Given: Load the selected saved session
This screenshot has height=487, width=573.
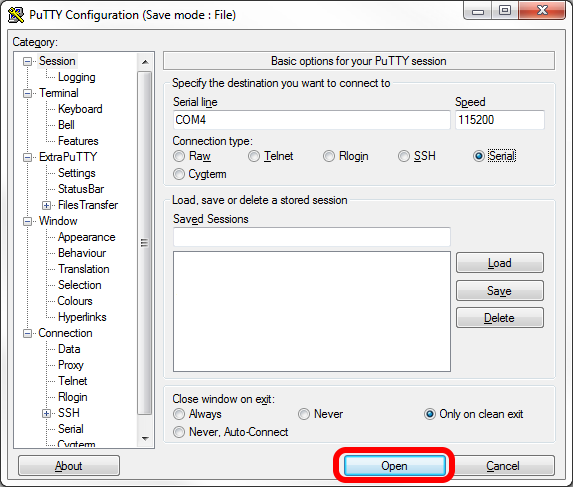Looking at the screenshot, I should pos(500,263).
